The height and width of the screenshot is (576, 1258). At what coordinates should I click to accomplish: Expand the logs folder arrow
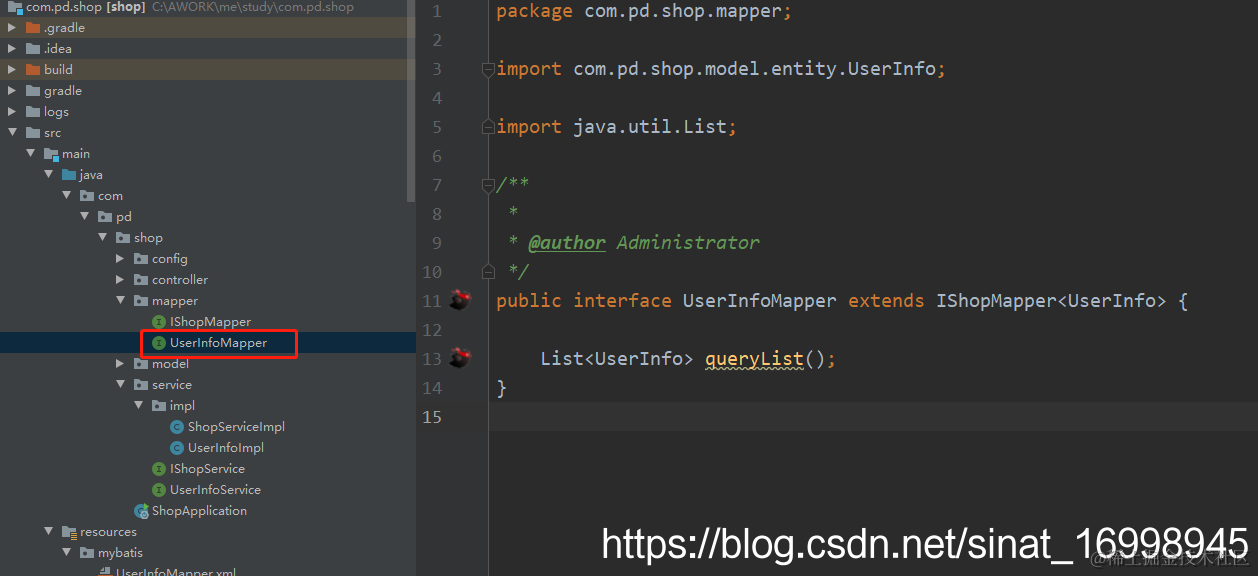(12, 112)
